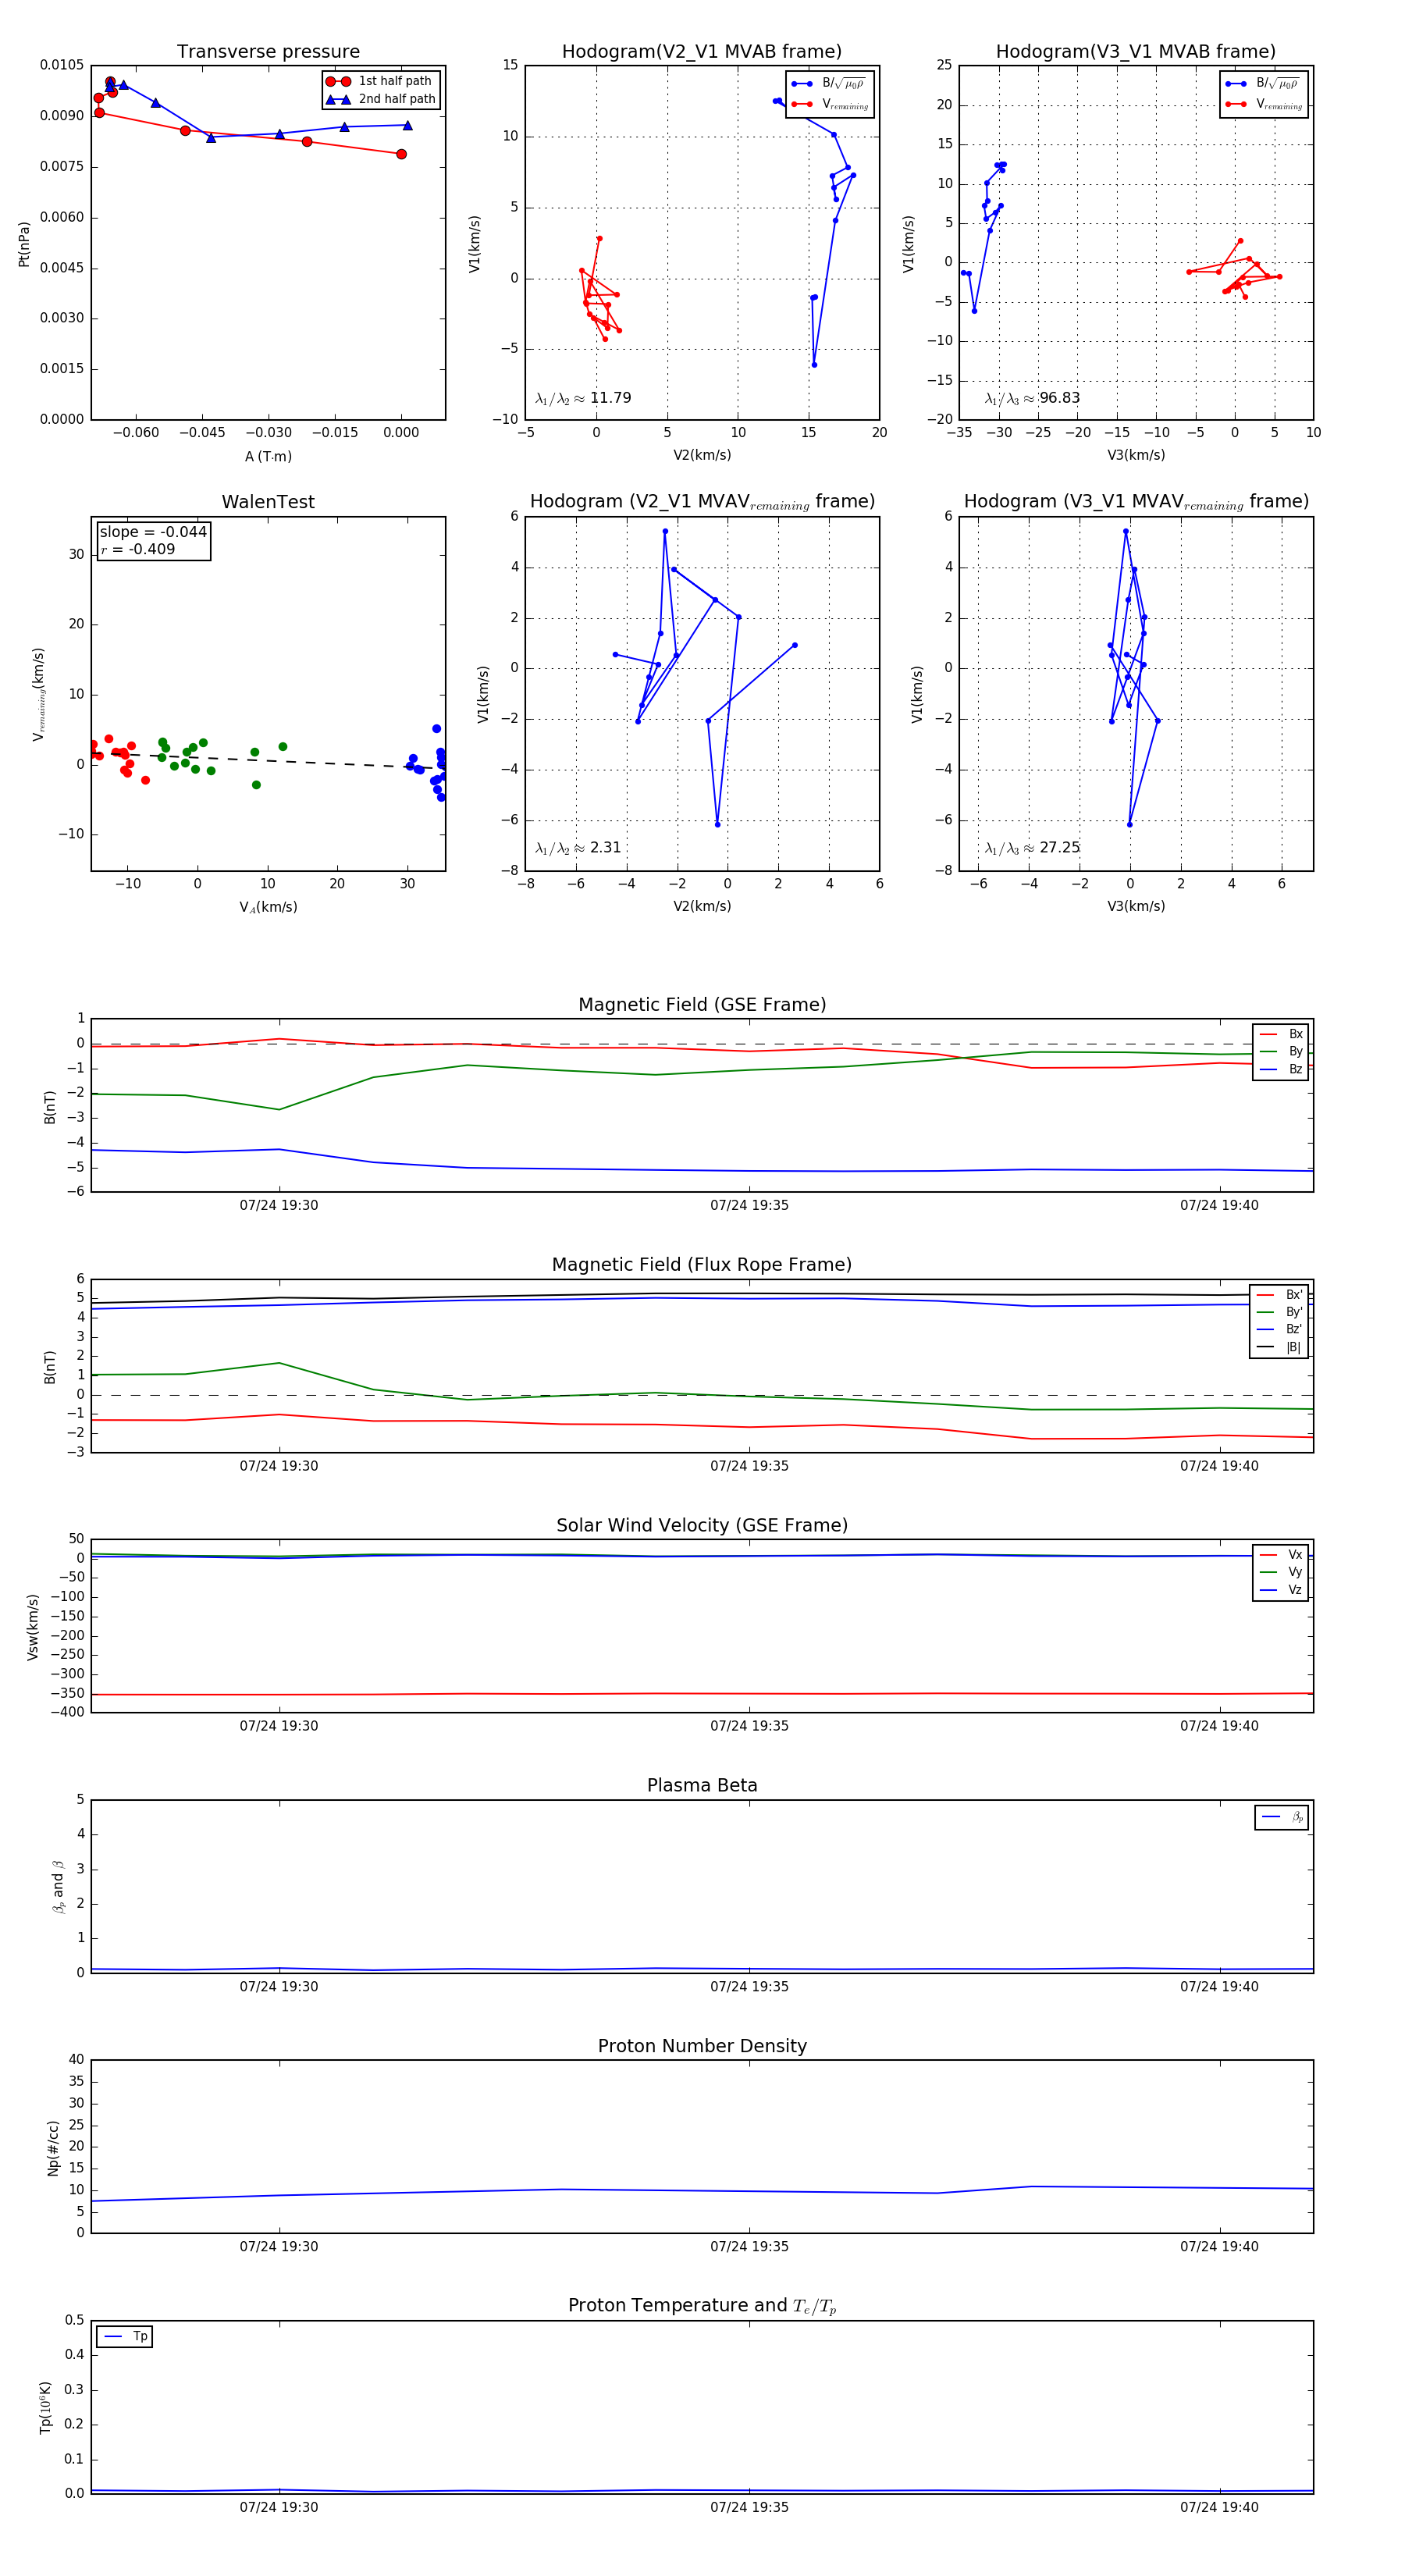Click the 'Pt(nPa)' y-axis label
The width and height of the screenshot is (1405, 2576).
coord(24,243)
